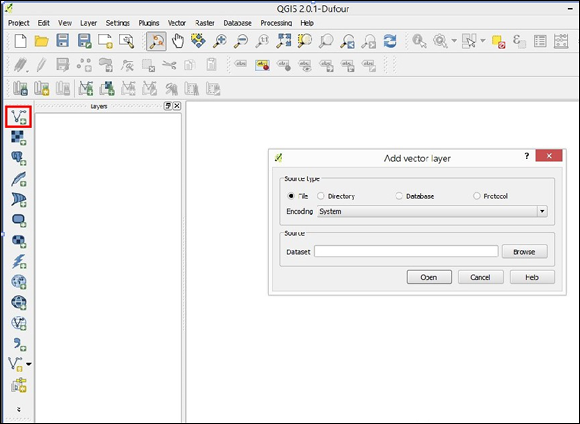Image resolution: width=580 pixels, height=424 pixels.
Task: Click the Add Vector Layer icon
Action: (18, 117)
